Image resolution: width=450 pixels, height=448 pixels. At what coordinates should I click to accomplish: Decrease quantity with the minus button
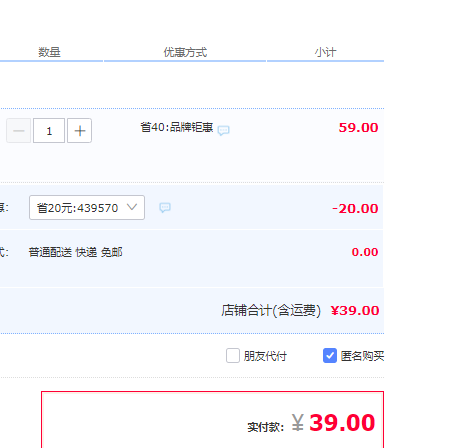pyautogui.click(x=19, y=131)
